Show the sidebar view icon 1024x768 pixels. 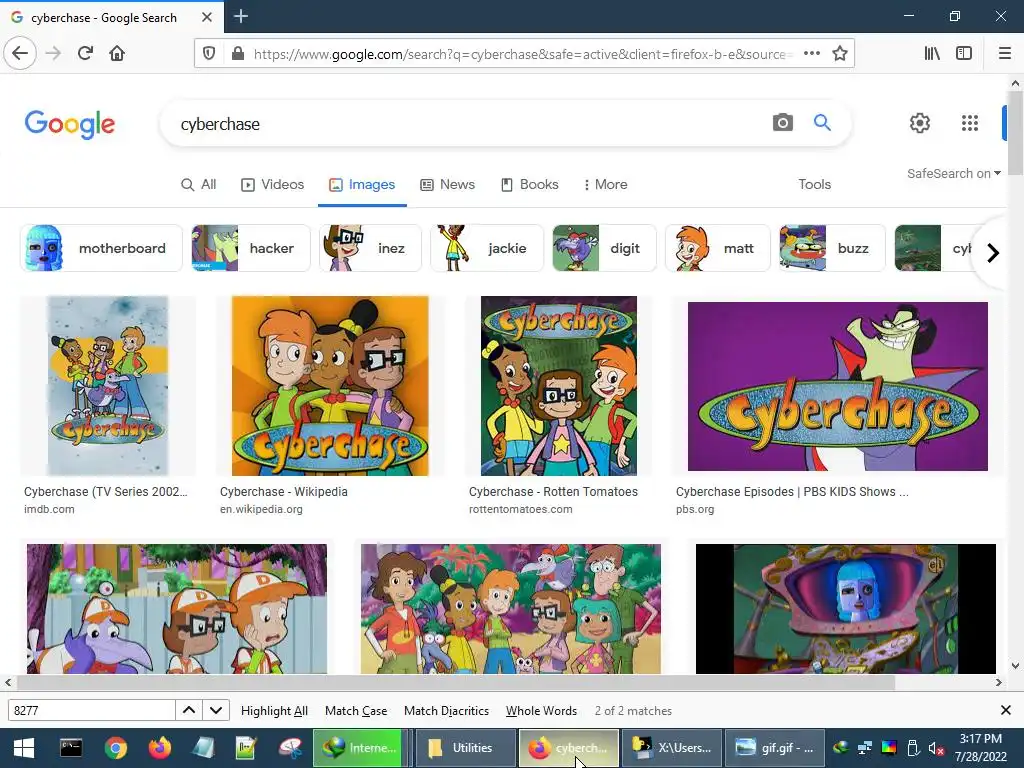tap(964, 54)
